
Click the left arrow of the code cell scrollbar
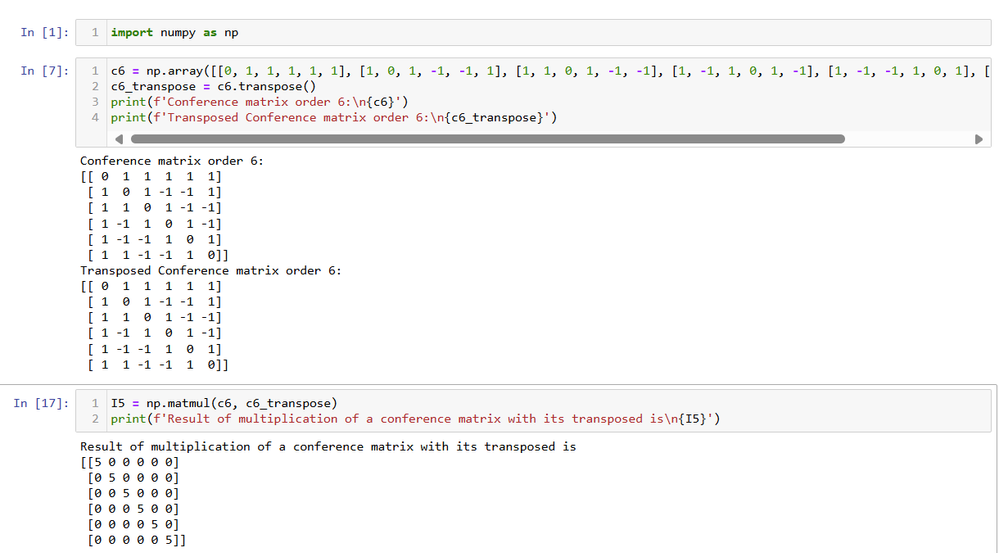pos(119,139)
